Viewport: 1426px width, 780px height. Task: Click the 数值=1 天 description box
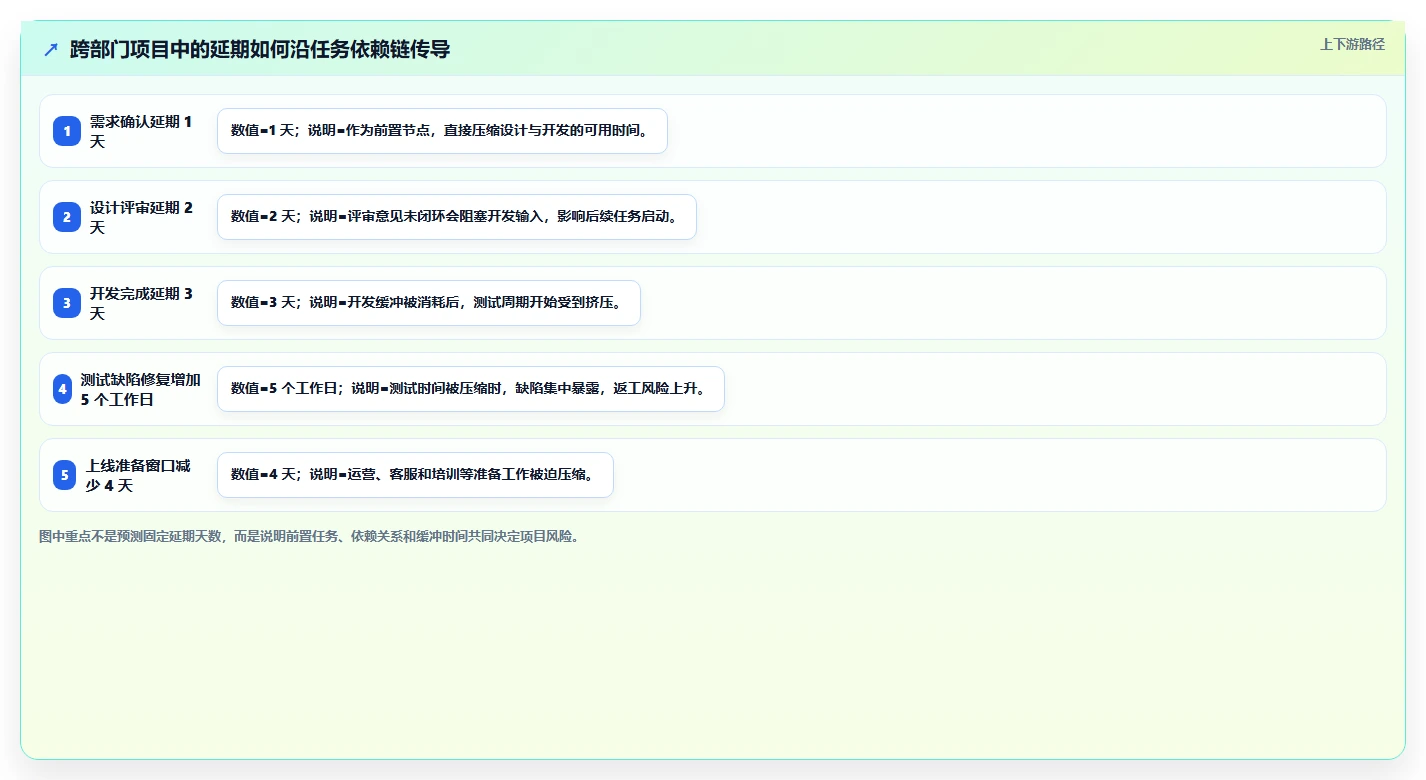click(442, 131)
